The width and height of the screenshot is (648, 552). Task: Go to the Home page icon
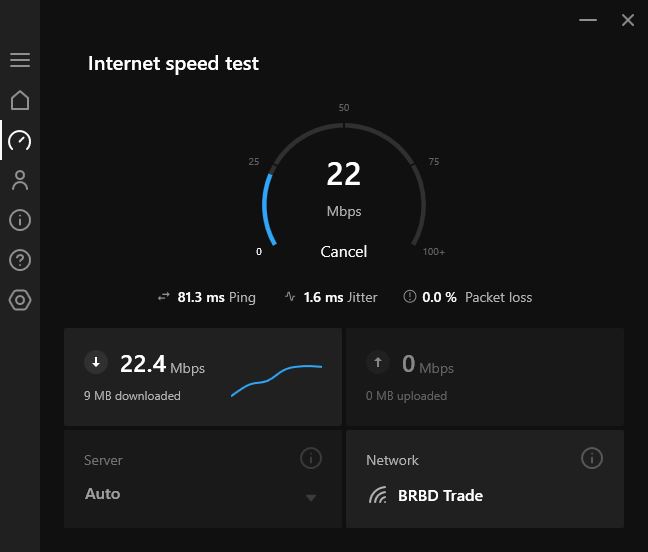pyautogui.click(x=20, y=100)
